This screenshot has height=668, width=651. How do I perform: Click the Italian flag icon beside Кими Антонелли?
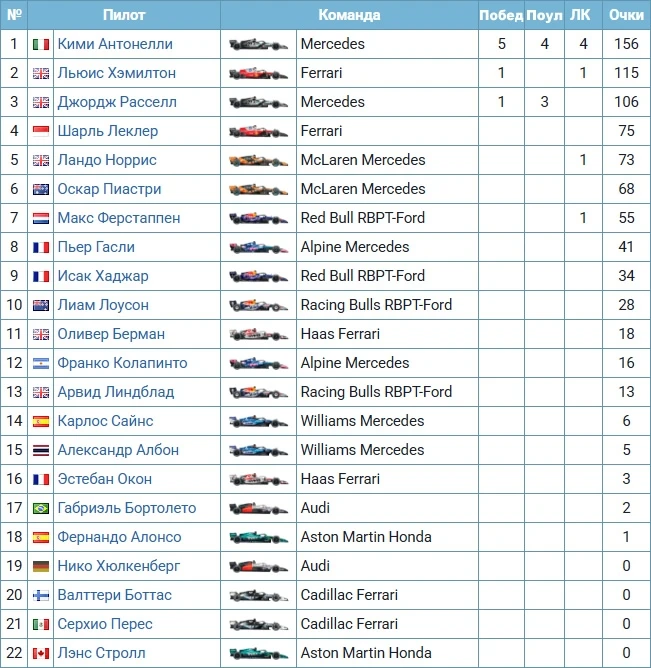[41, 44]
